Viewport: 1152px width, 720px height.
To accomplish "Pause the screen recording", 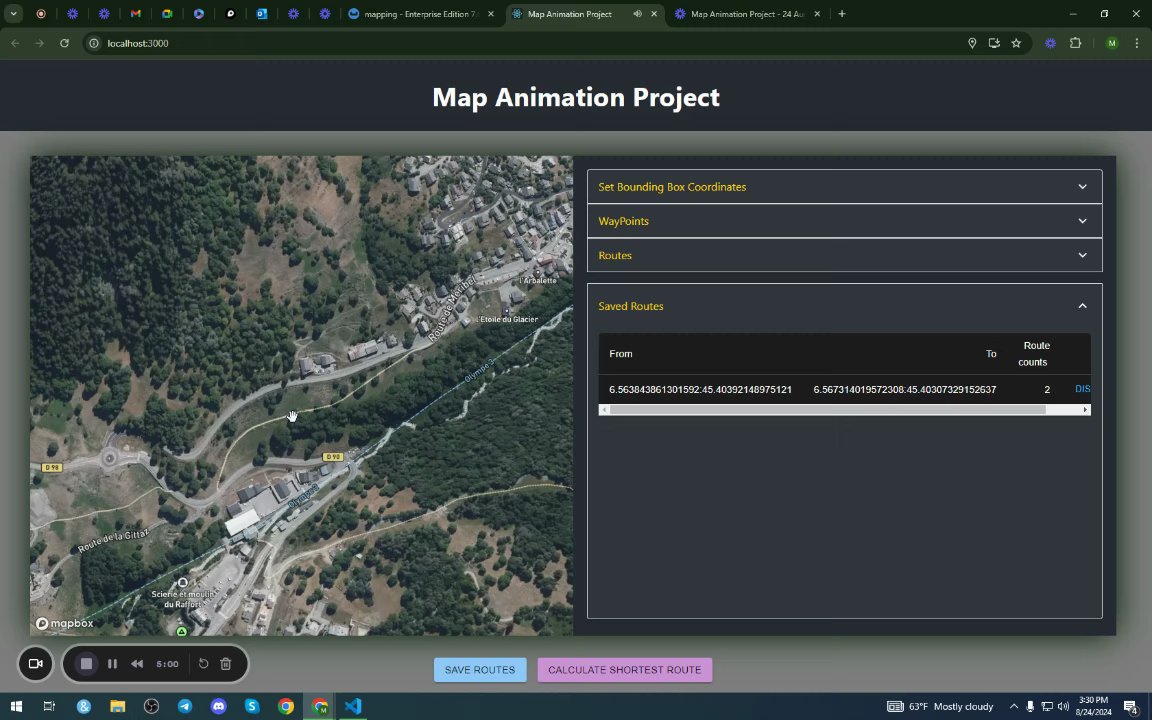I will pos(112,664).
